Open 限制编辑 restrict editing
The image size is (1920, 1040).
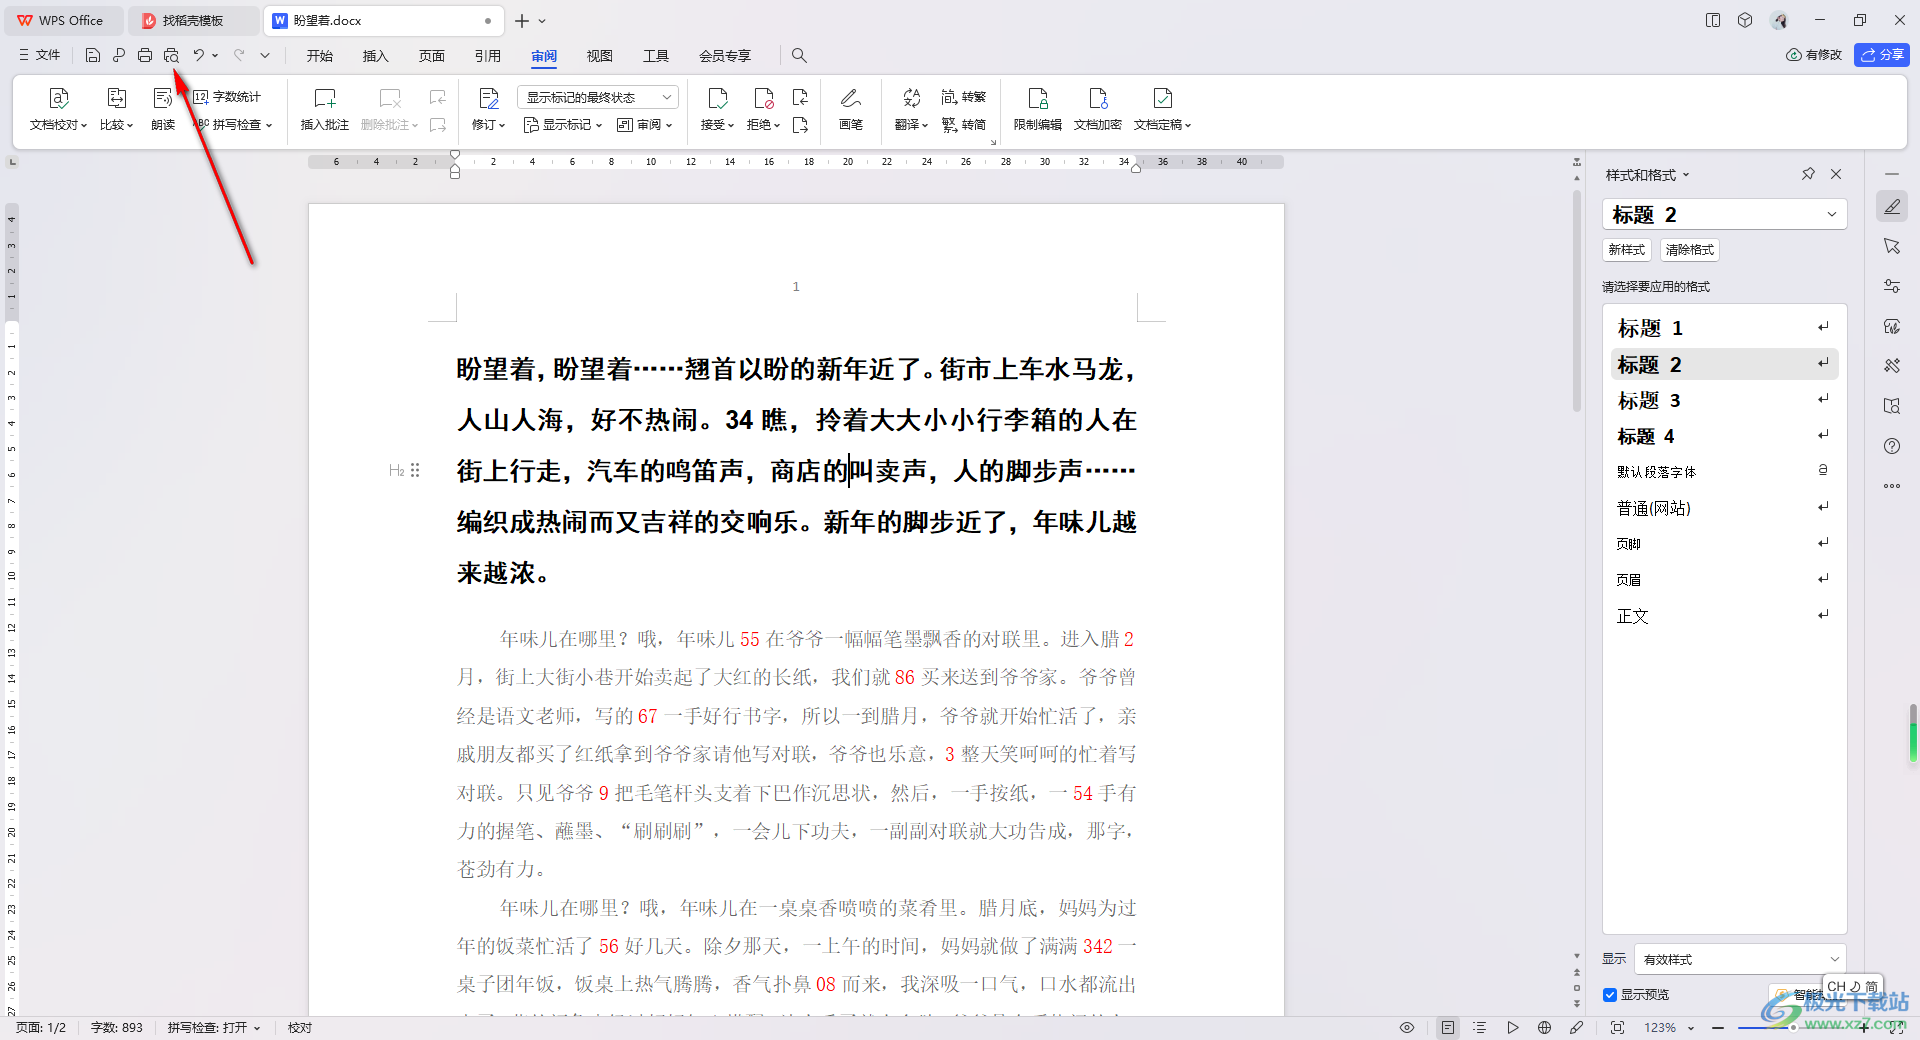(1038, 109)
